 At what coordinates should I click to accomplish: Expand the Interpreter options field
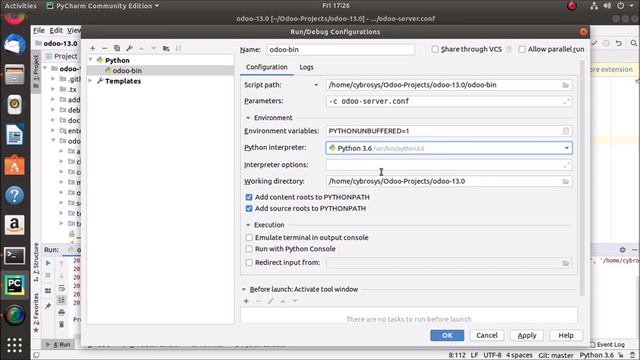point(566,165)
